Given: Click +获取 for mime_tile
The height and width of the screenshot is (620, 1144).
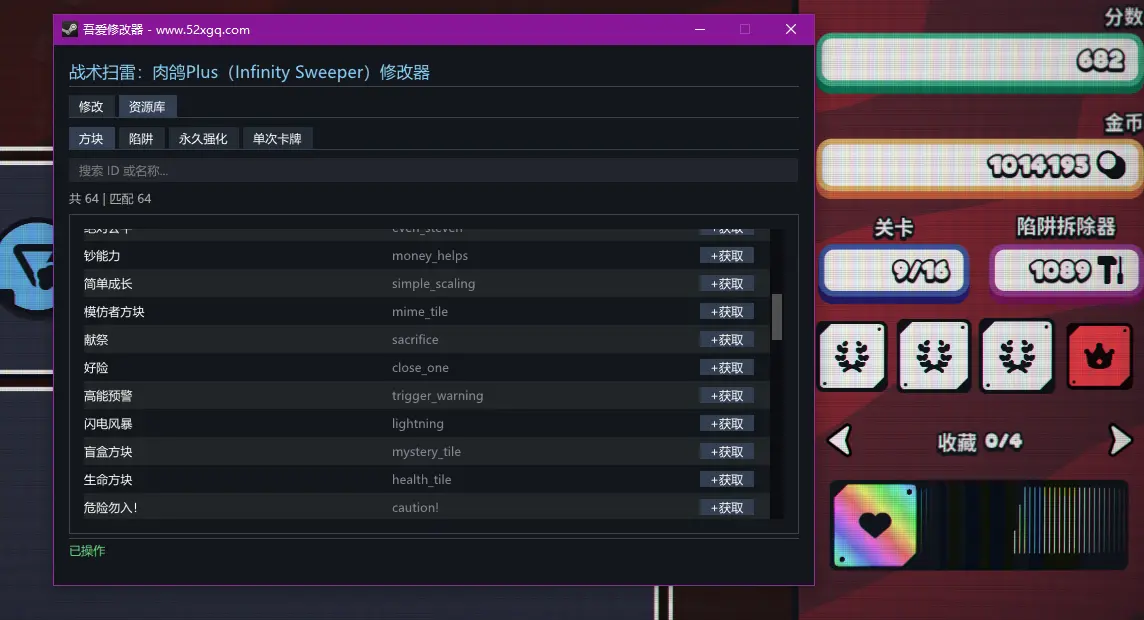Looking at the screenshot, I should [x=727, y=312].
